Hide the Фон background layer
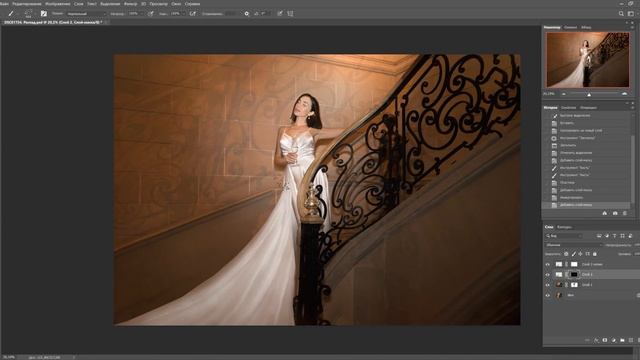Image resolution: width=640 pixels, height=360 pixels. pos(548,295)
